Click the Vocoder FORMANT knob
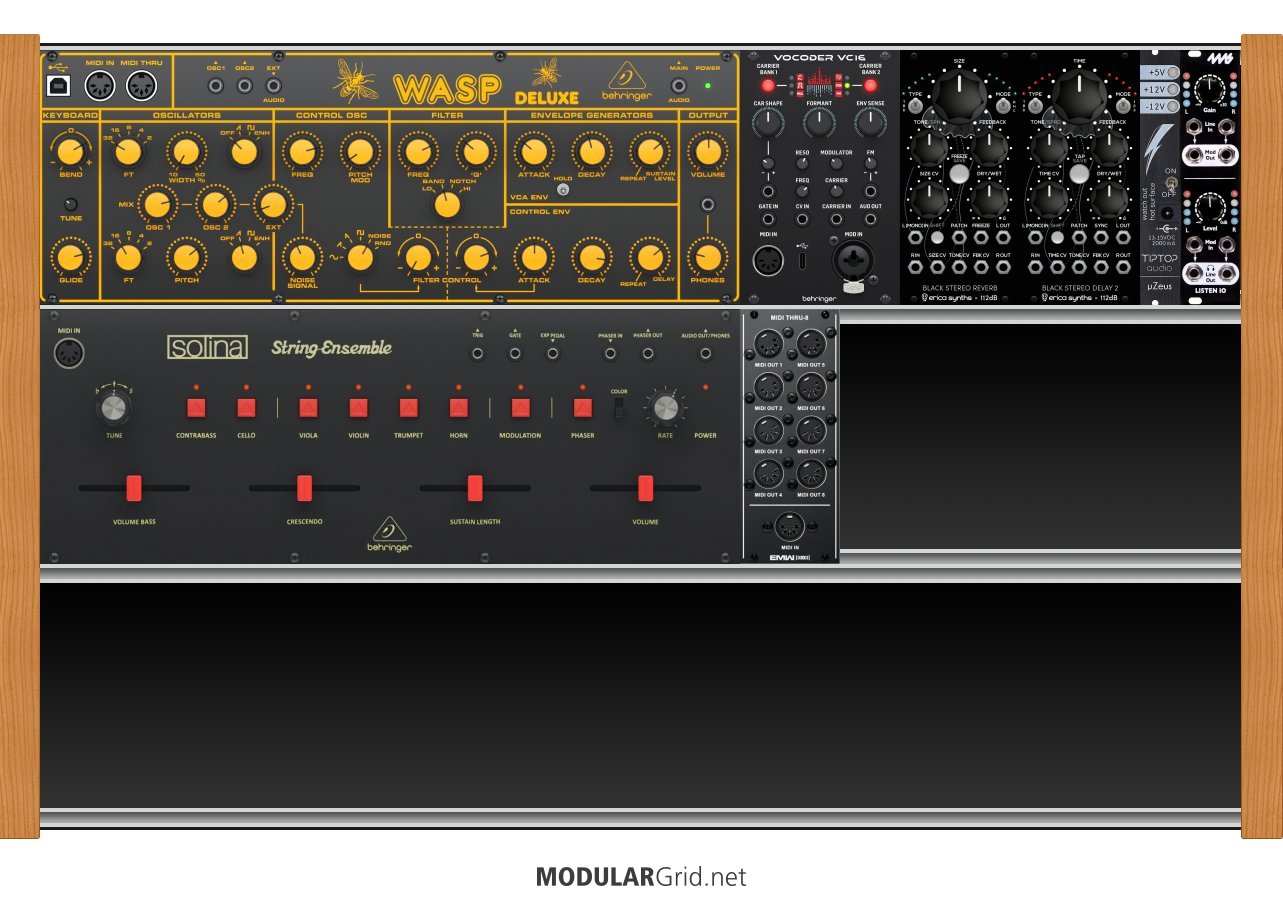1283x898 pixels. [x=819, y=122]
